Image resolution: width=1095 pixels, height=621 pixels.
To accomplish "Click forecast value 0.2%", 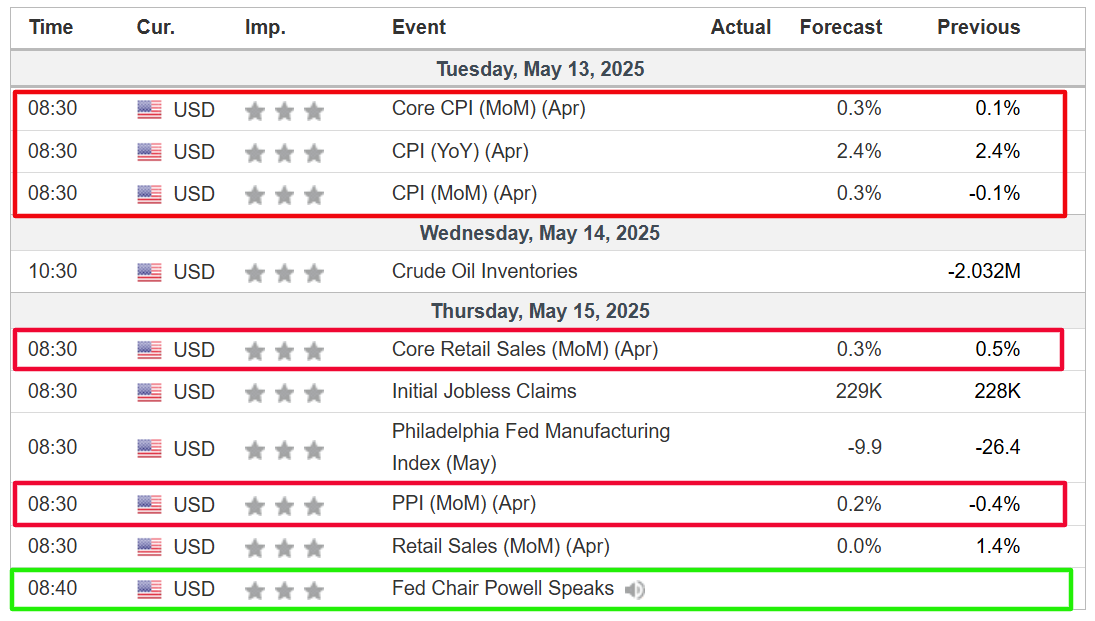I will coord(859,504).
